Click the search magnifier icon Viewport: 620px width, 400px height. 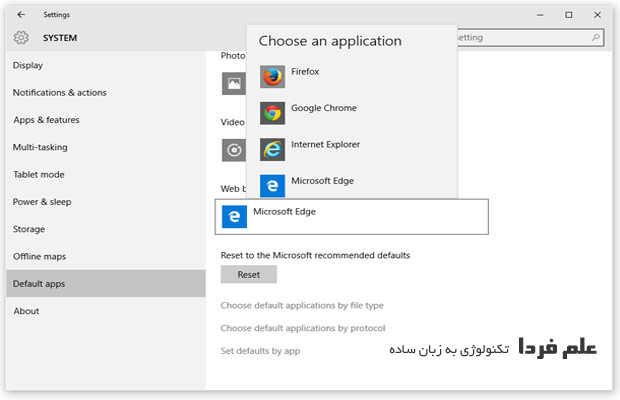pos(596,38)
